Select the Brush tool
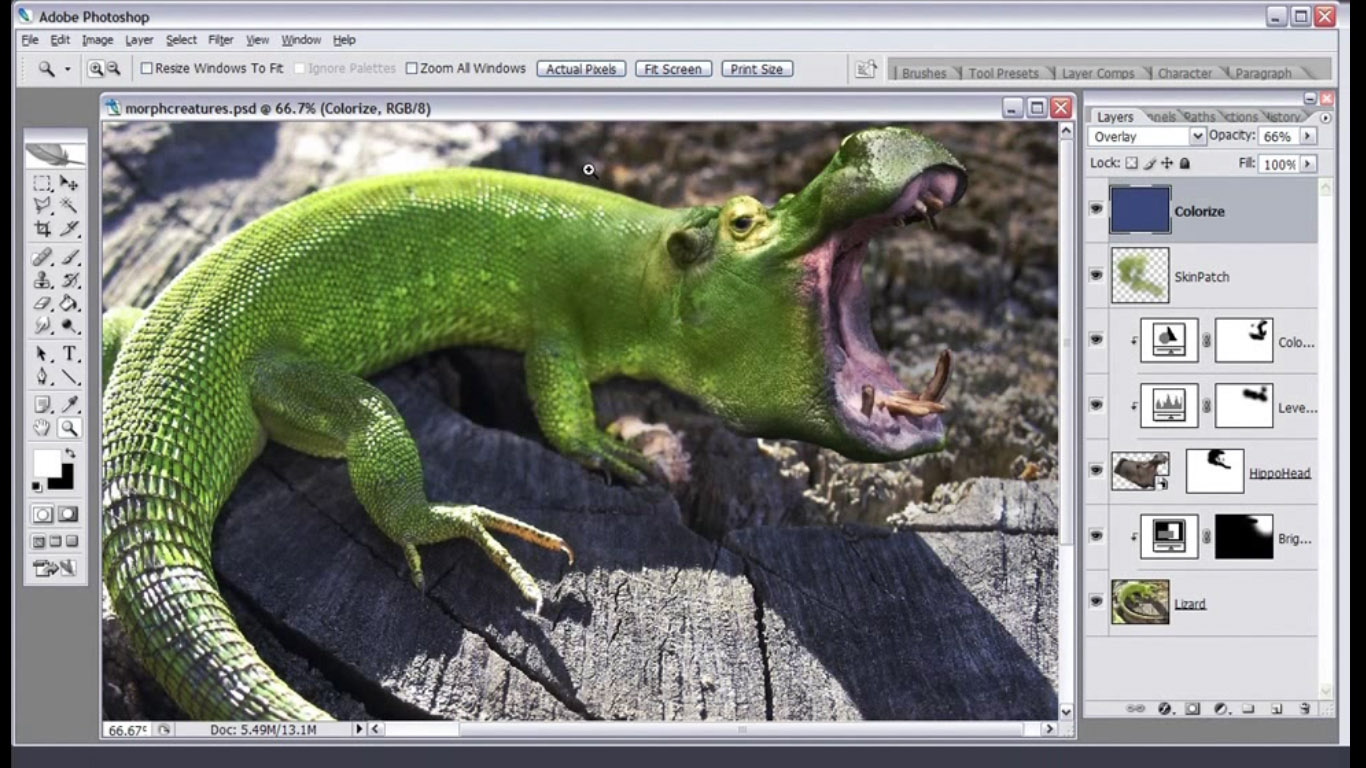Viewport: 1366px width, 768px height. coord(69,258)
